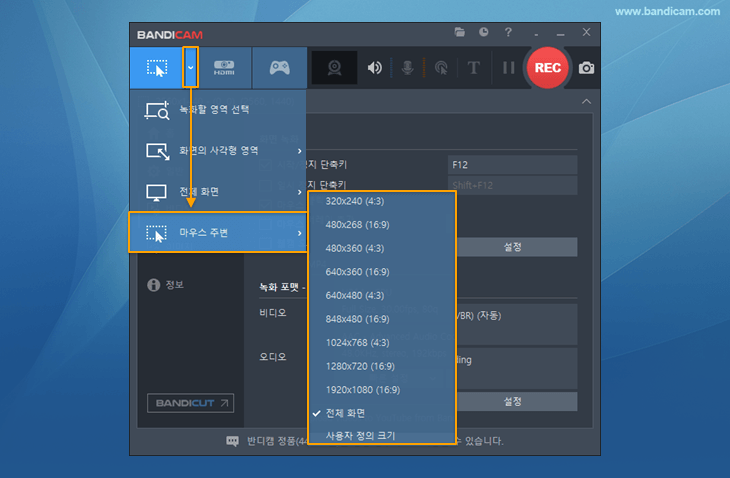
Task: Open the scheduled recording clock icon
Action: click(484, 32)
